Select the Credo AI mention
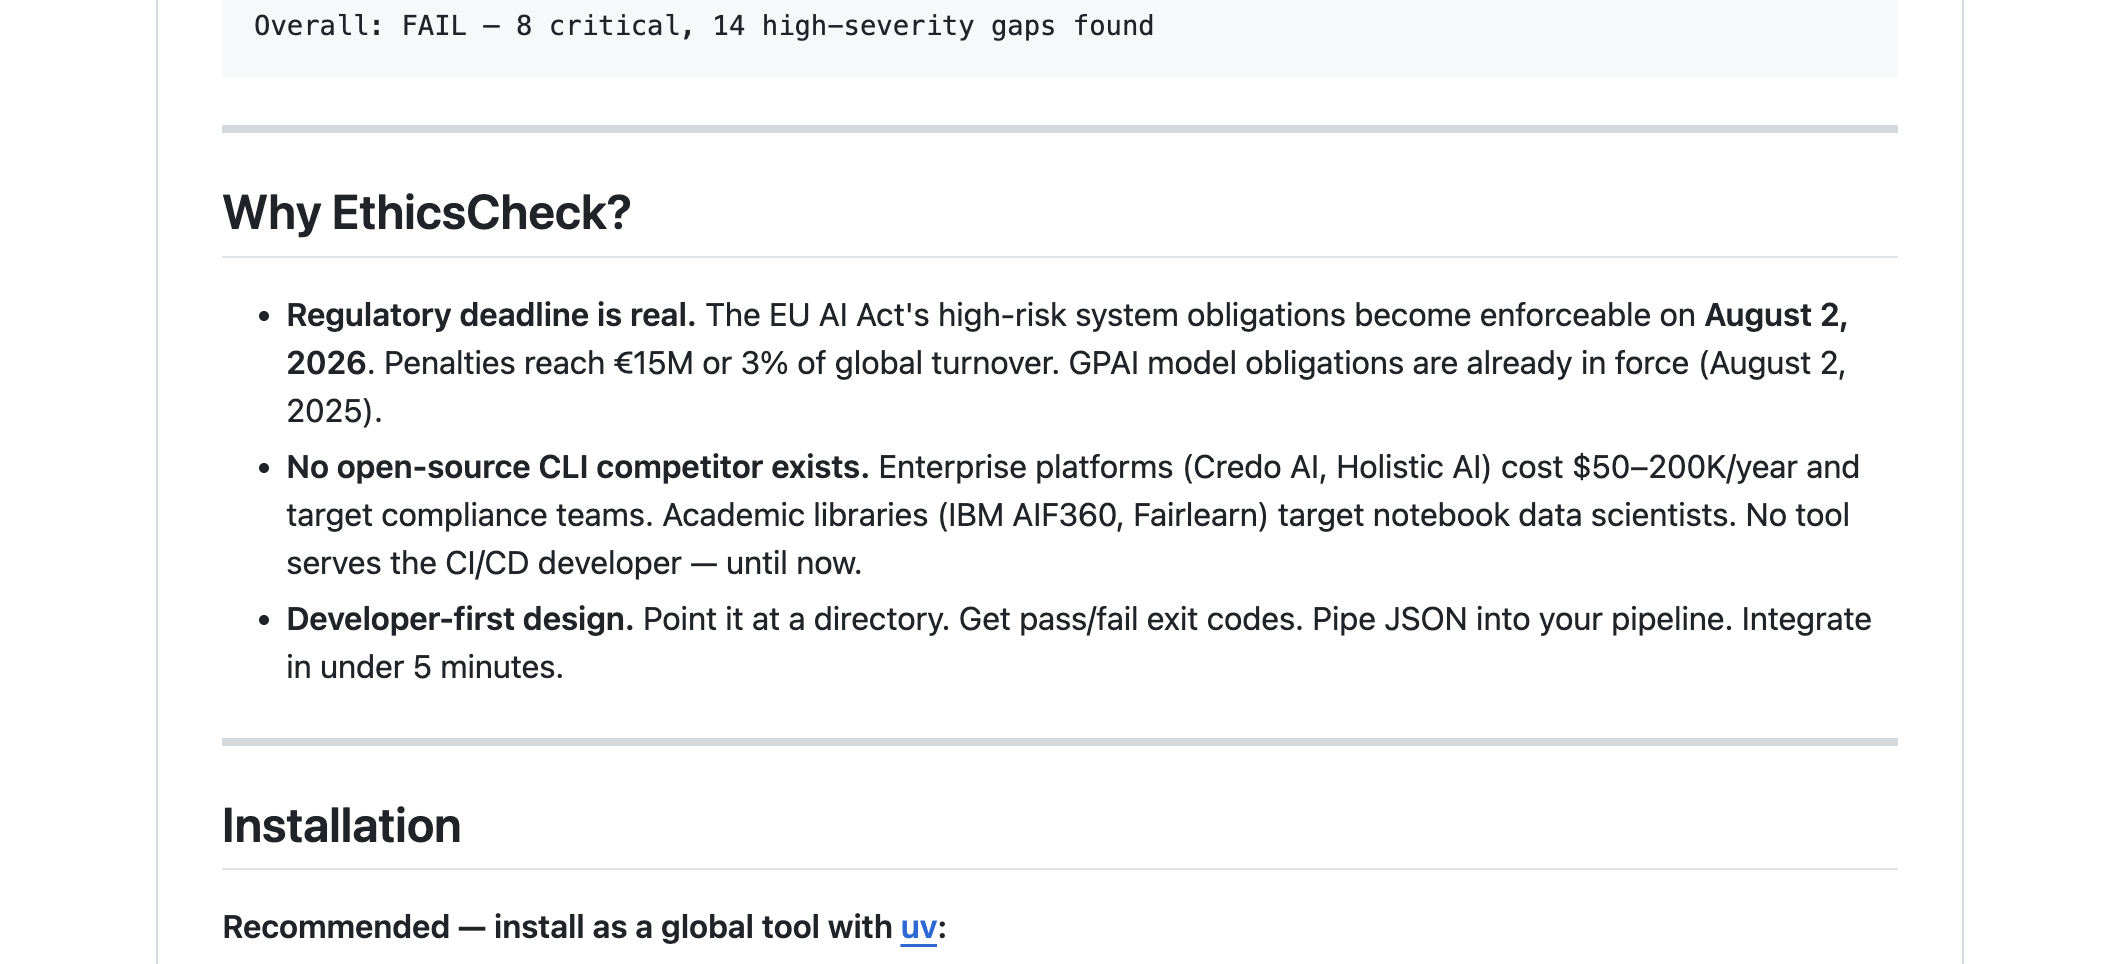 [1263, 465]
